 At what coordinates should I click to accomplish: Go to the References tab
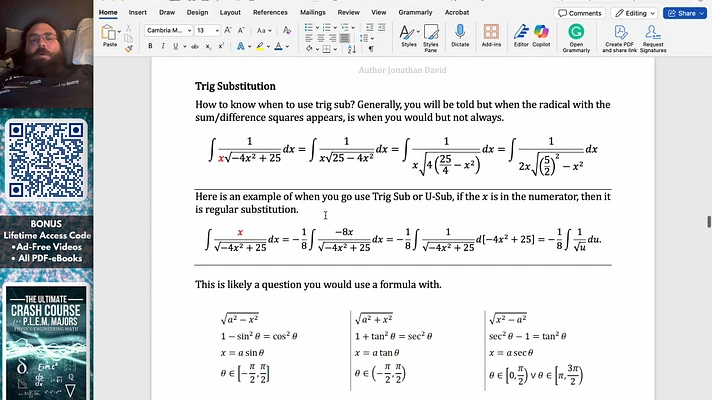pos(270,12)
